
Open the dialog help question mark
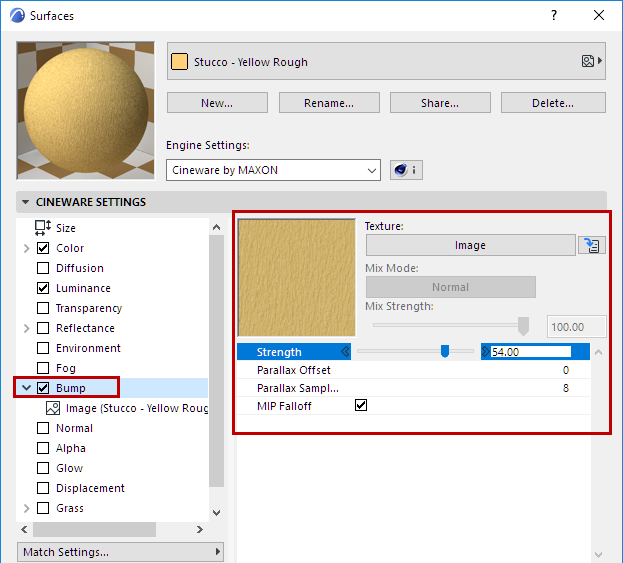tap(554, 15)
